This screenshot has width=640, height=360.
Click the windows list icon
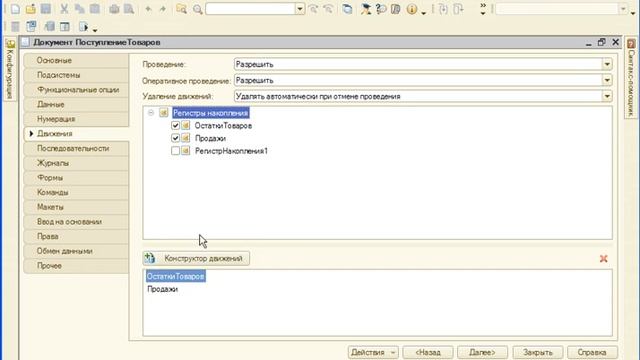pyautogui.click(x=347, y=9)
